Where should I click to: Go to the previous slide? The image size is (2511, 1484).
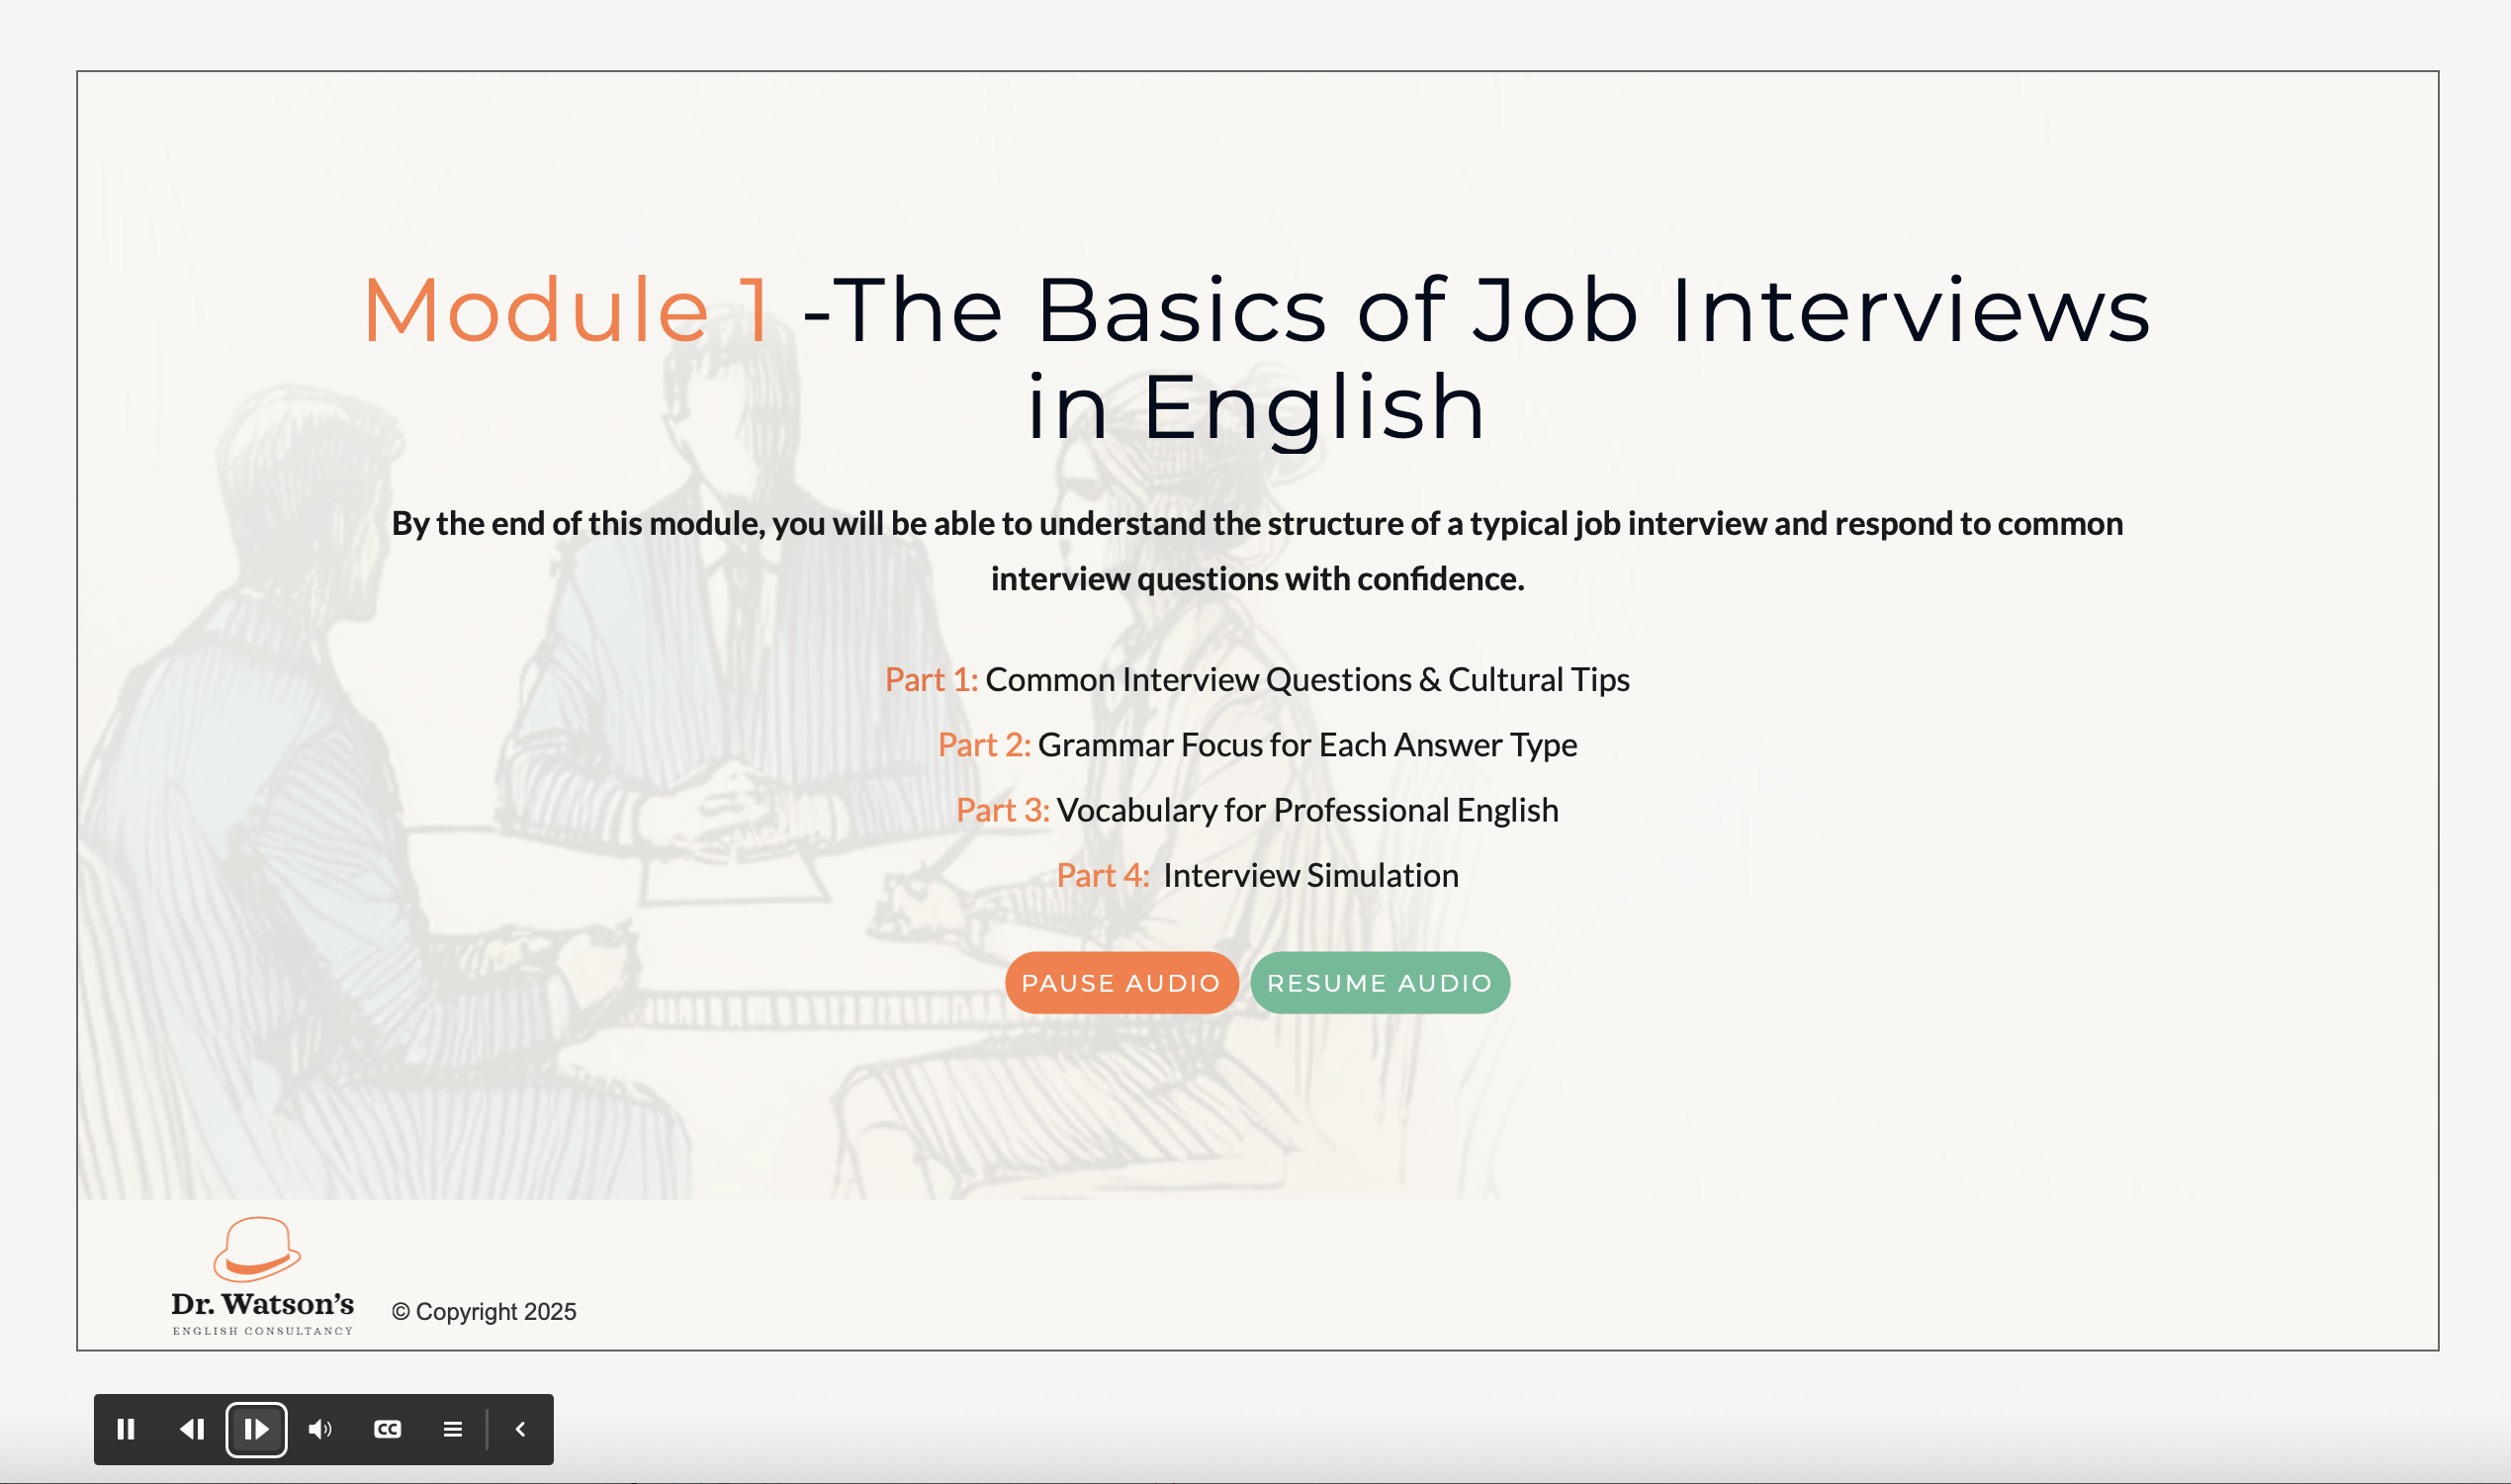(x=192, y=1429)
